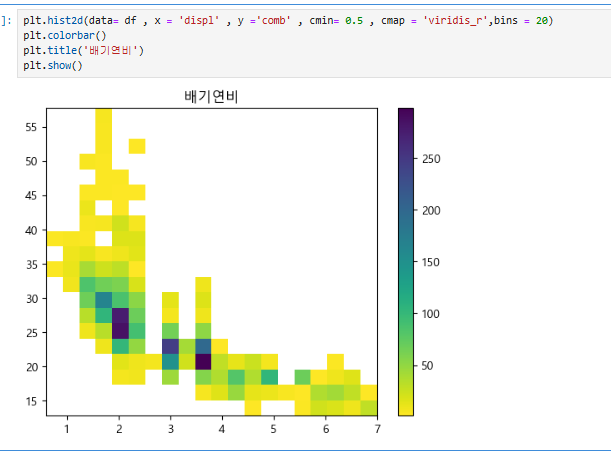611x457 pixels.
Task: Click the 'comb' string in the code
Action: (x=274, y=20)
